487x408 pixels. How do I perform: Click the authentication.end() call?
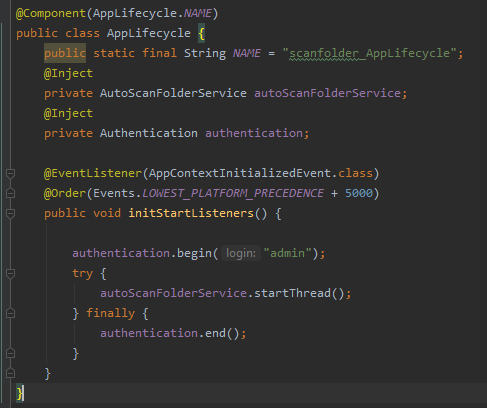coord(173,333)
